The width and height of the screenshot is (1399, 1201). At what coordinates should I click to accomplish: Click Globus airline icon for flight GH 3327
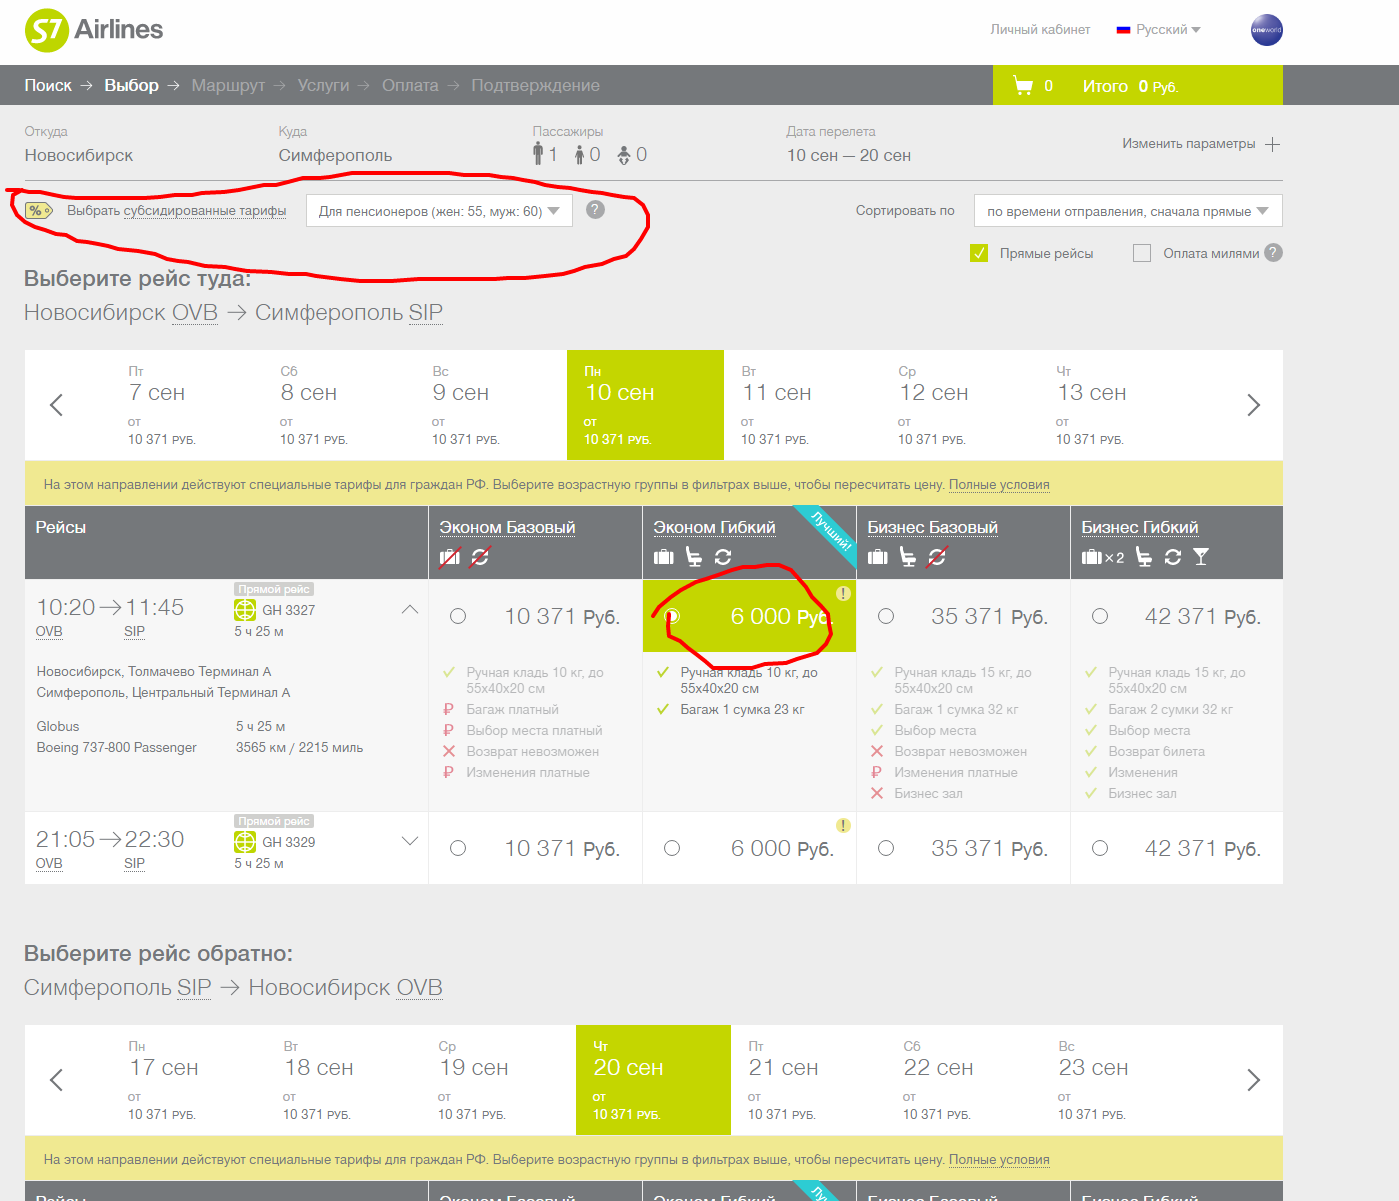(245, 609)
